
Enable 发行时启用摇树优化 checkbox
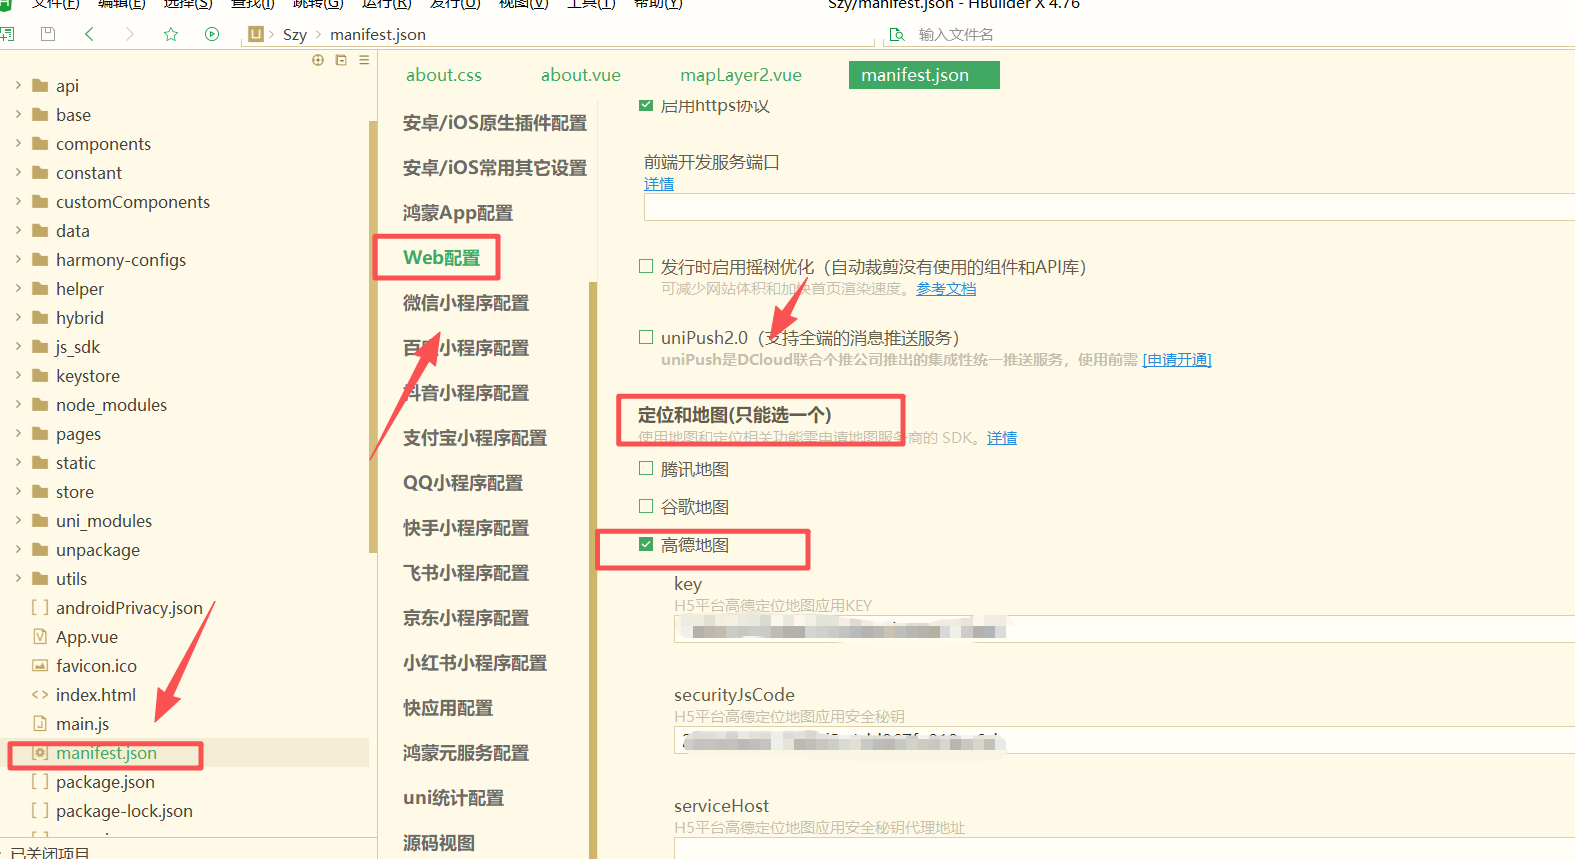point(646,266)
